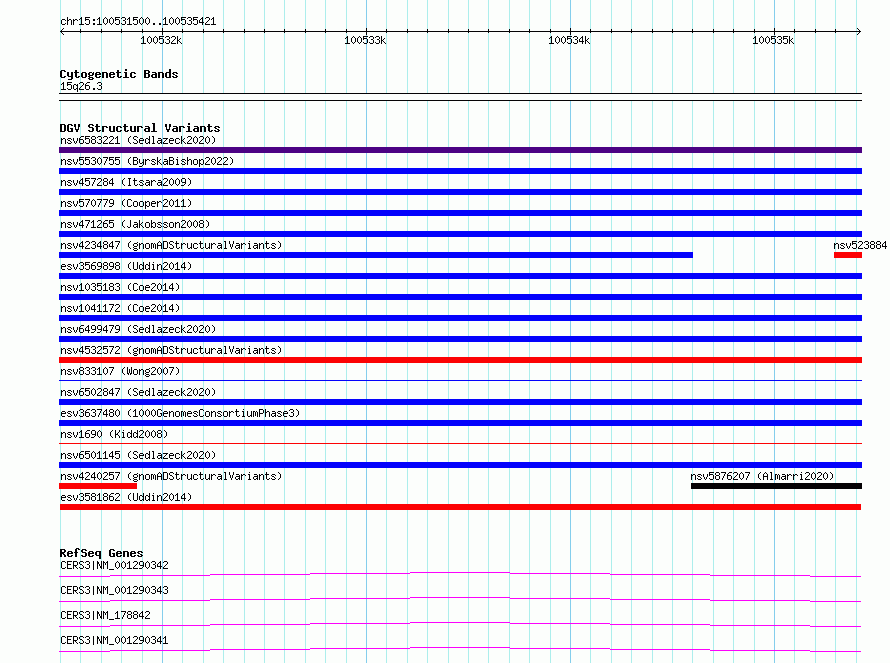Click the black nsv5876207 (Almarri2020) bar

coord(775,486)
